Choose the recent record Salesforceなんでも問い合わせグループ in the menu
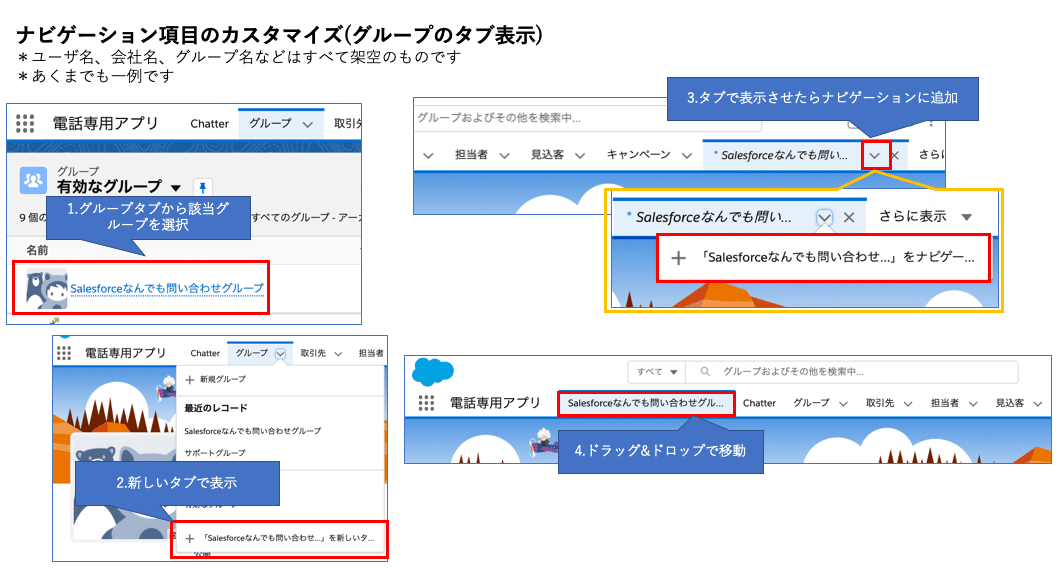 pyautogui.click(x=253, y=430)
